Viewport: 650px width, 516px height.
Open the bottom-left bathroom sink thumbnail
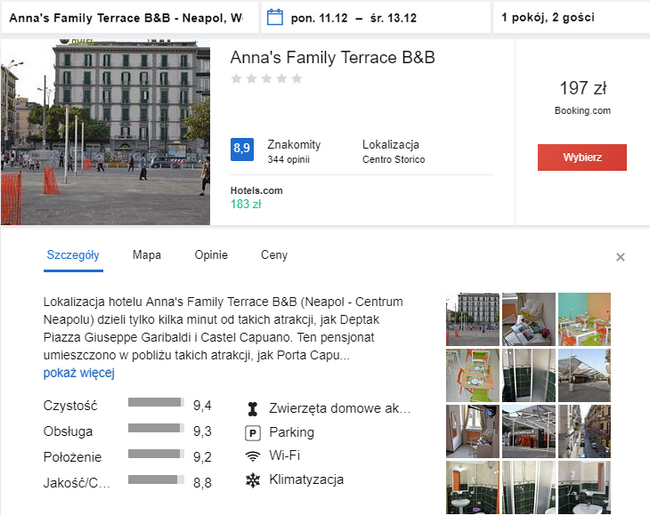click(x=473, y=487)
